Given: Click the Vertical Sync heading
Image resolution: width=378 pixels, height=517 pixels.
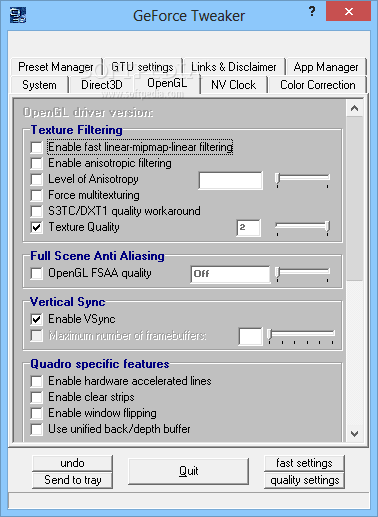Looking at the screenshot, I should pos(68,302).
